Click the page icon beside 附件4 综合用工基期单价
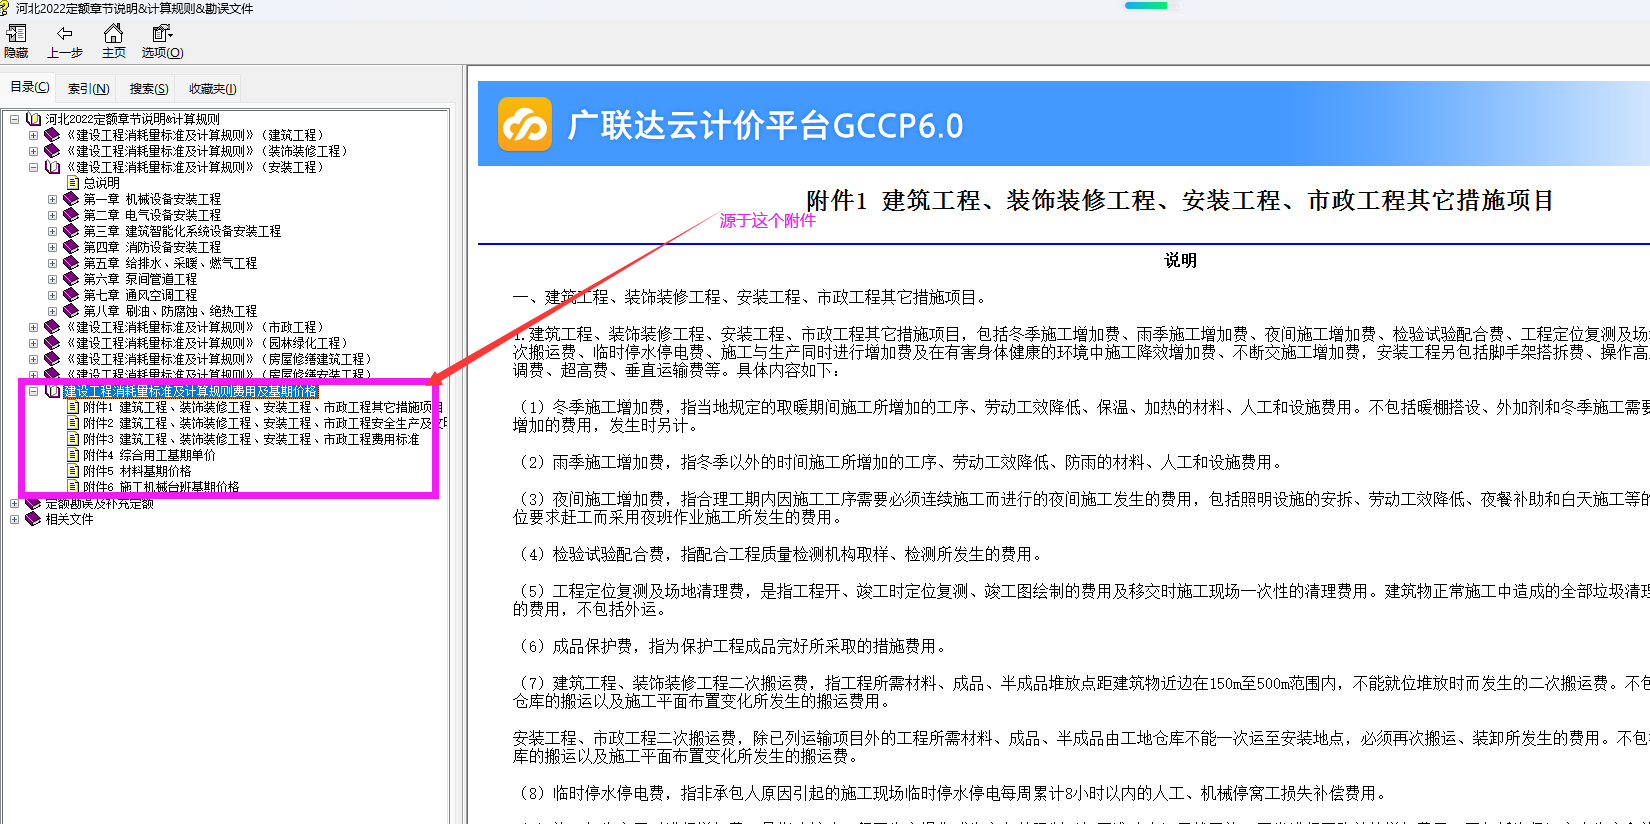Viewport: 1650px width, 824px height. 72,455
